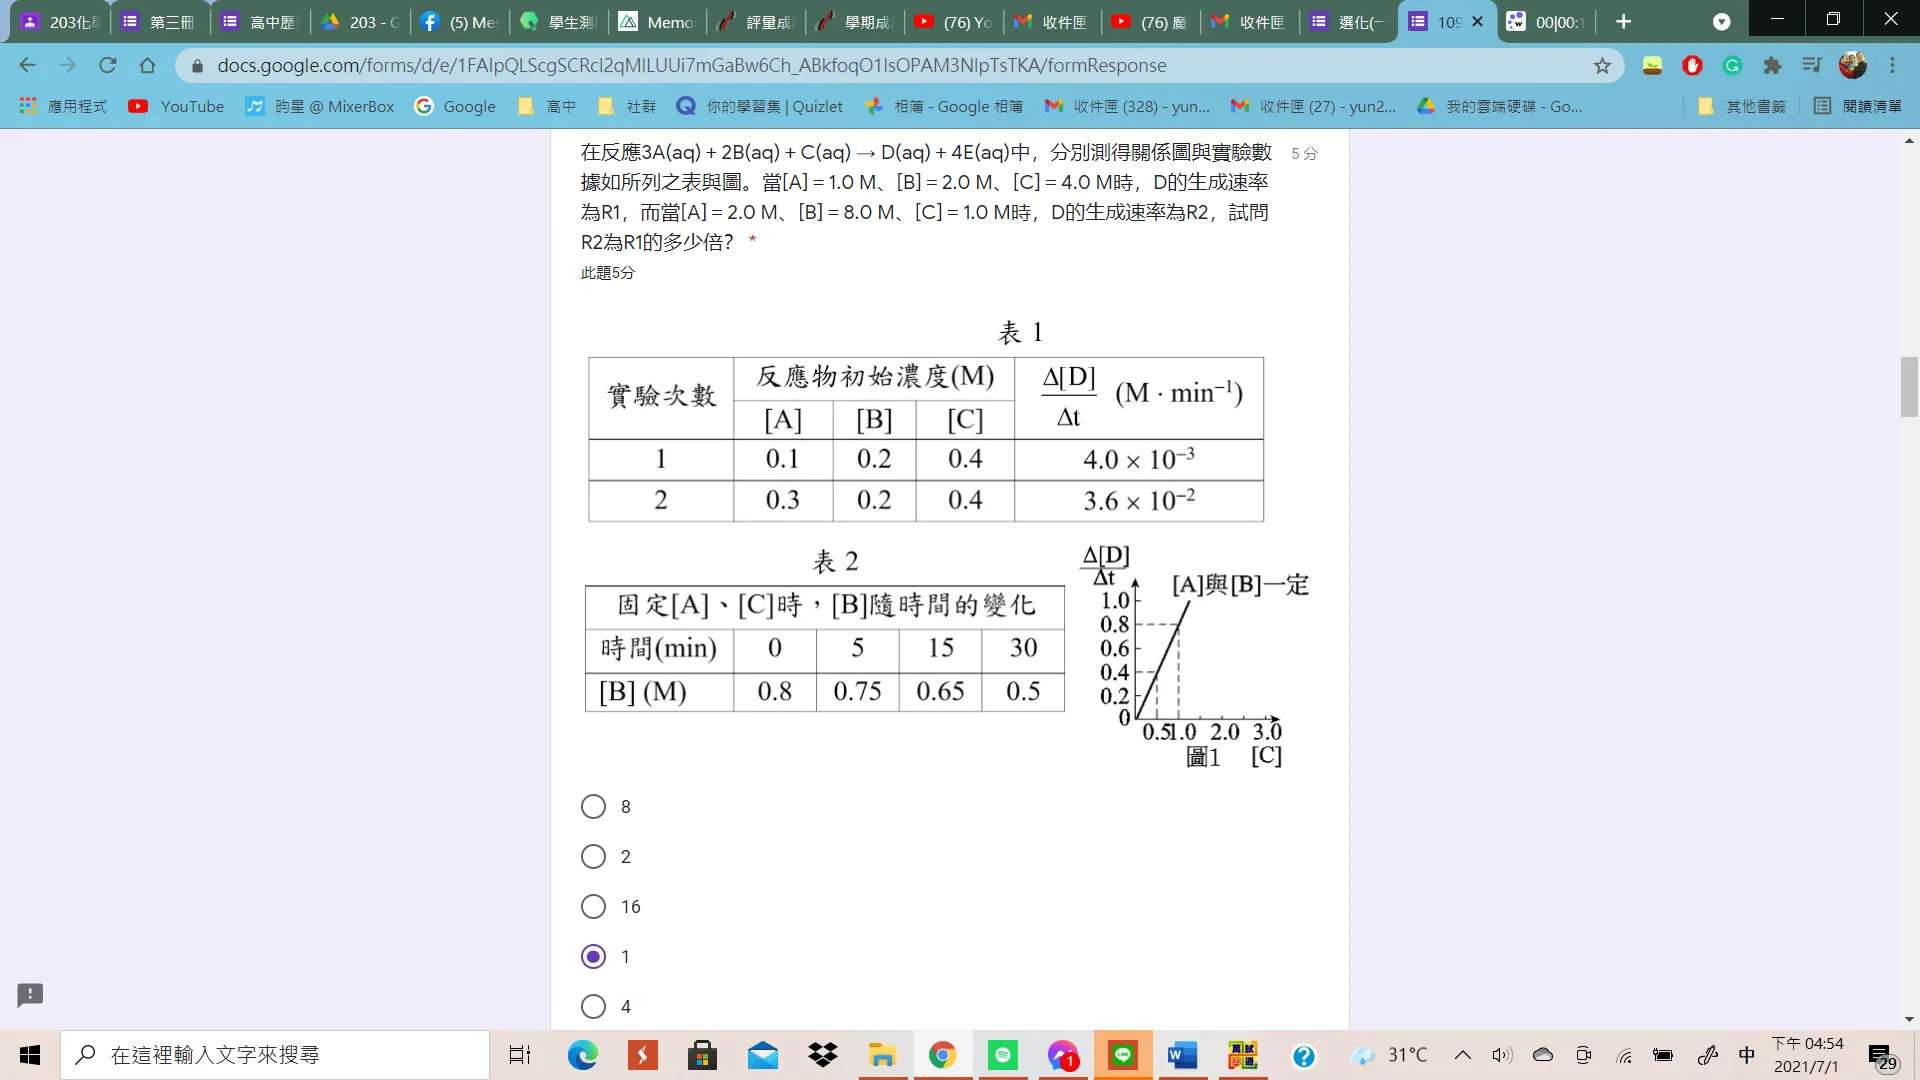Open the 閱讀清單 reading list

pyautogui.click(x=1858, y=106)
